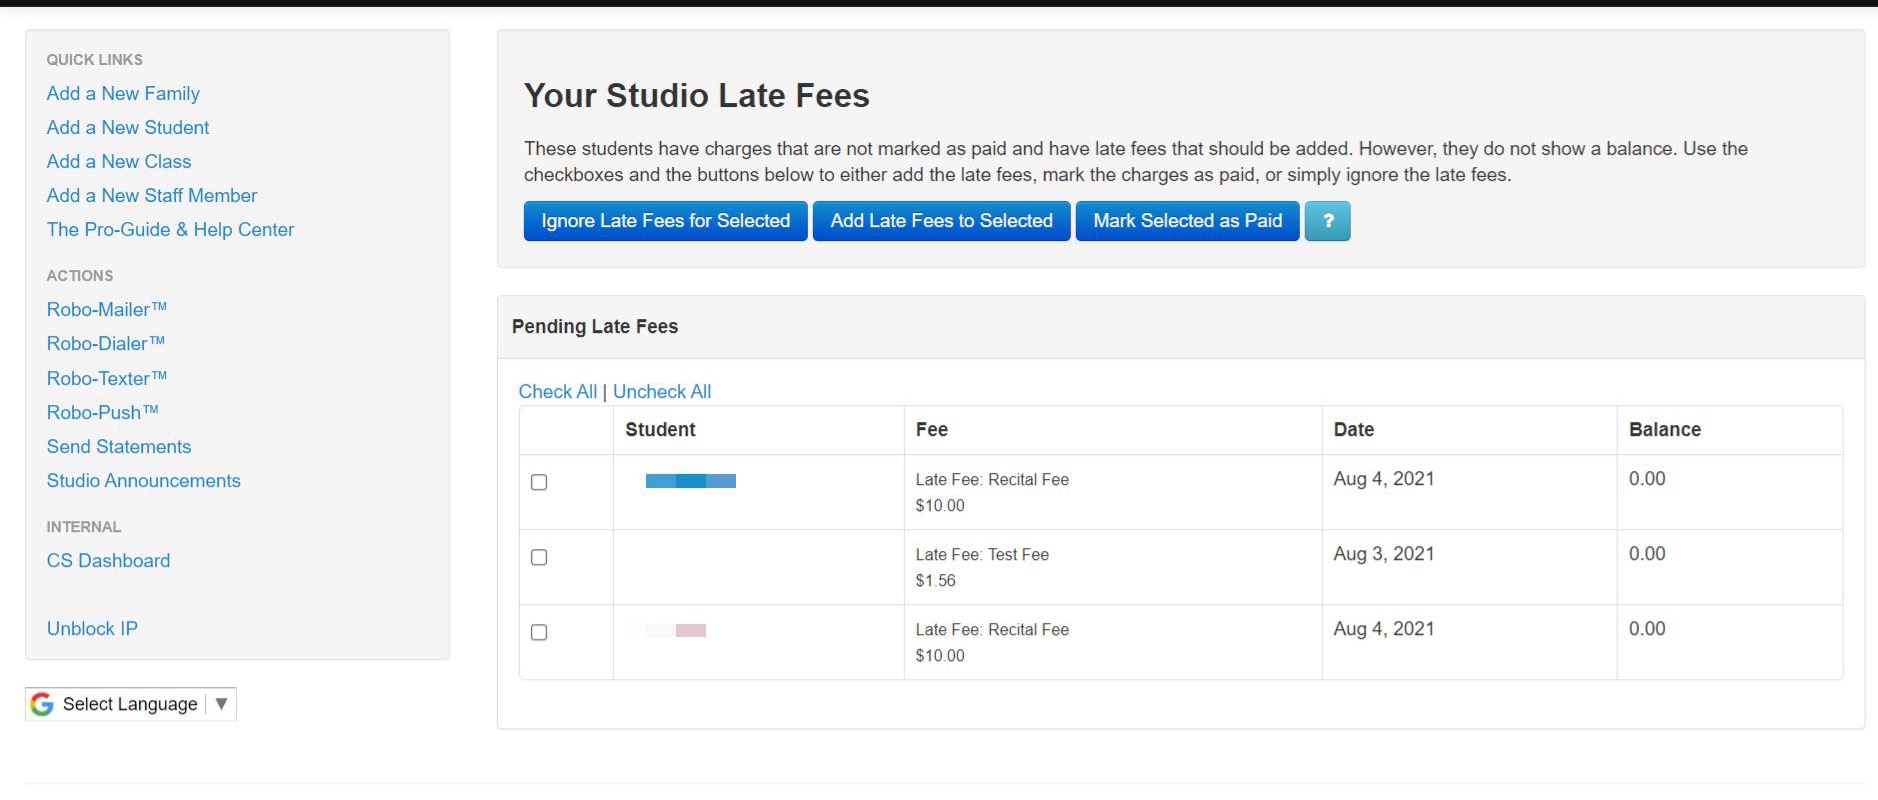This screenshot has width=1878, height=800.
Task: Click the Uncheck All link
Action: [x=661, y=392]
